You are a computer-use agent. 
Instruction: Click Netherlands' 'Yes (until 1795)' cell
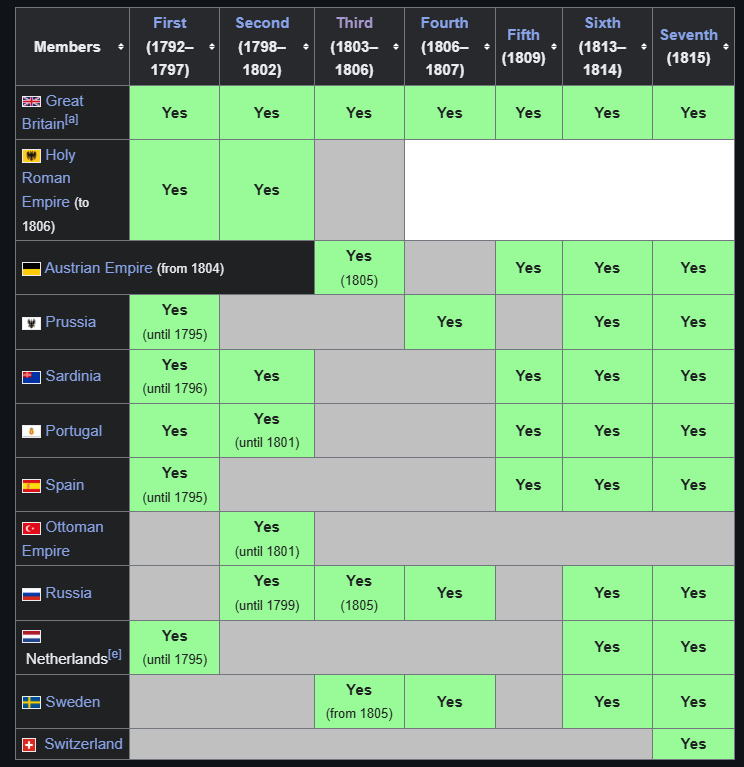pyautogui.click(x=175, y=648)
